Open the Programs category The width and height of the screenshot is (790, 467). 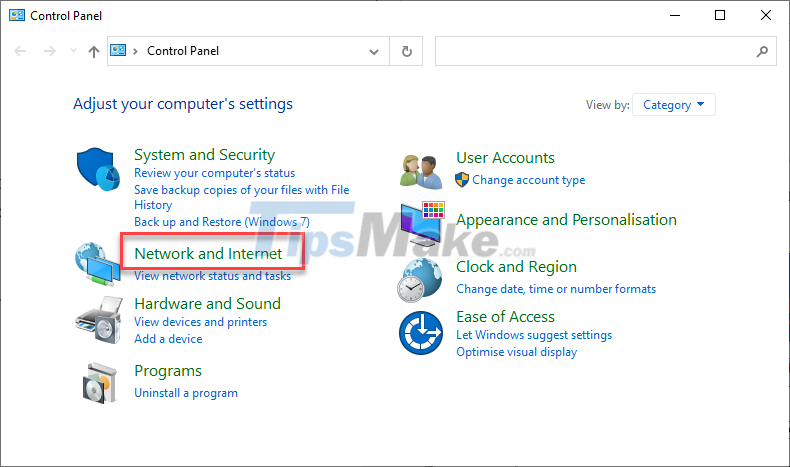coord(168,371)
